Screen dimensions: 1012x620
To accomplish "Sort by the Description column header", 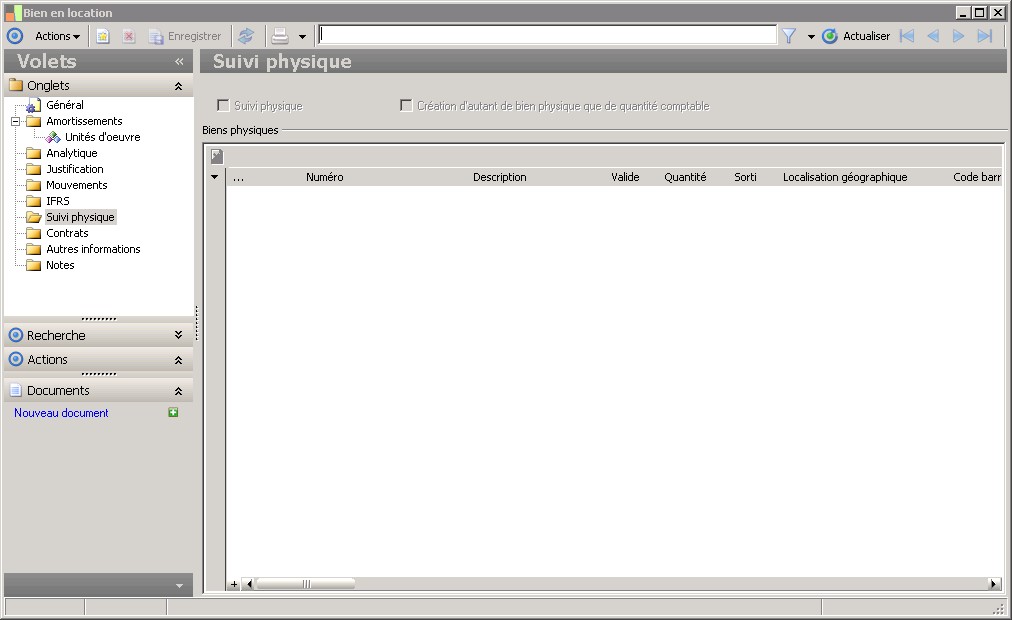I will (500, 177).
